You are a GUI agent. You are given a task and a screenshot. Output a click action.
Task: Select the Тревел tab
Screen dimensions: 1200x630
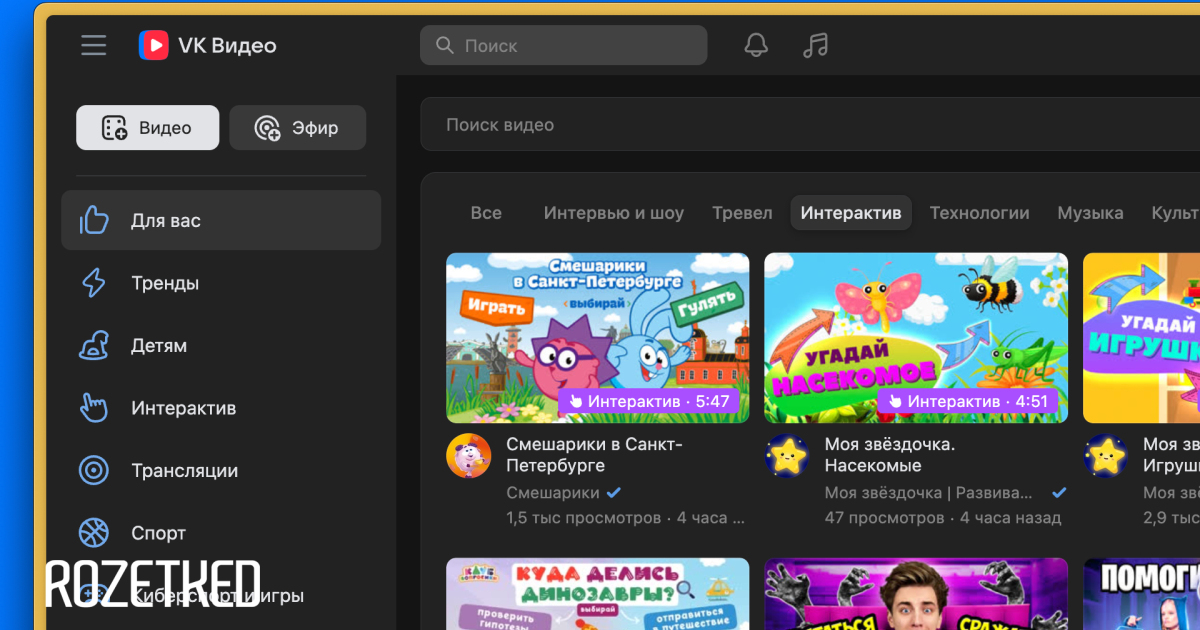742,213
